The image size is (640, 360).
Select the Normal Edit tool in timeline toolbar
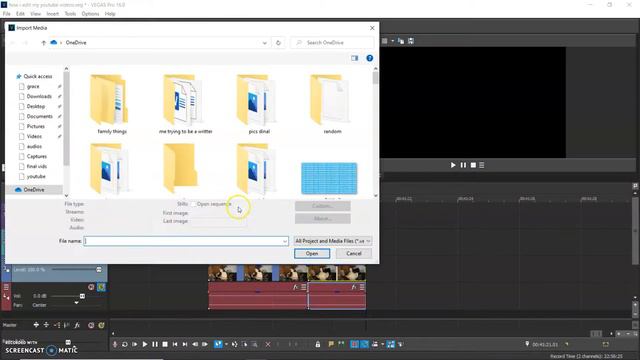[x=218, y=344]
